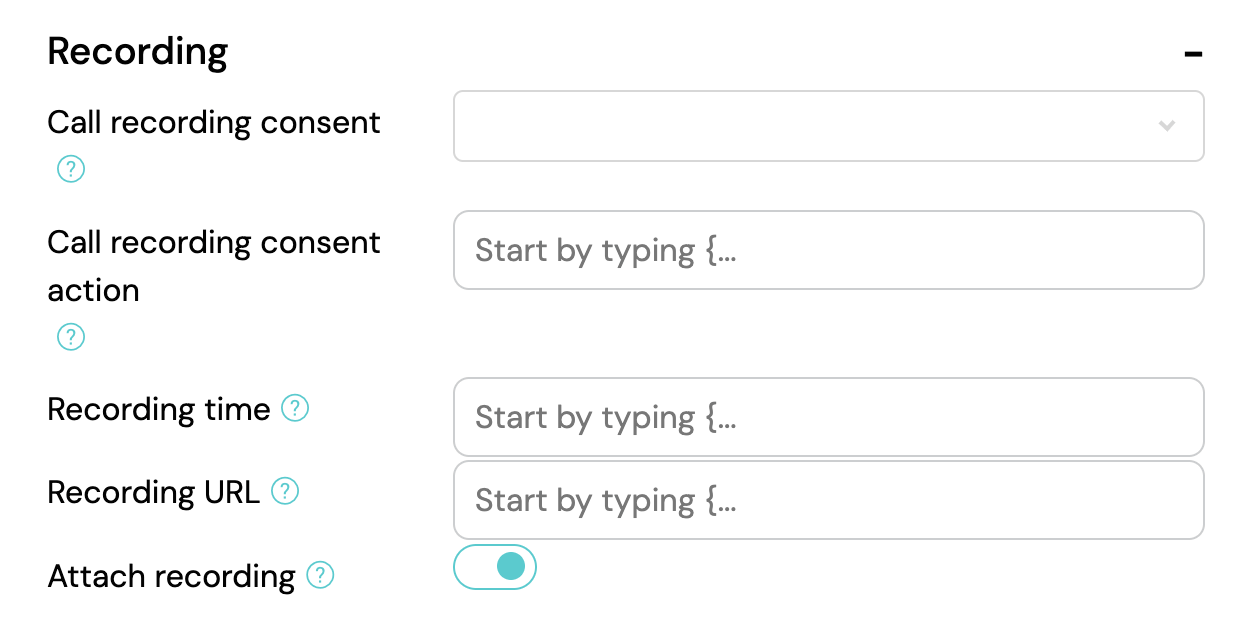View the Recording URL help tooltip icon
This screenshot has width=1243, height=644.
pyautogui.click(x=285, y=491)
